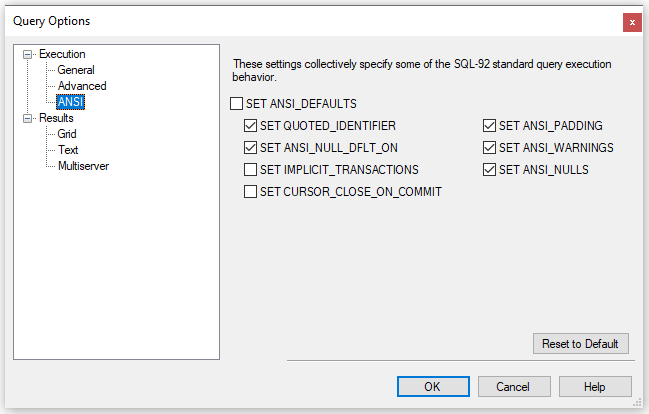Open the General execution settings
The height and width of the screenshot is (414, 649).
coord(76,70)
